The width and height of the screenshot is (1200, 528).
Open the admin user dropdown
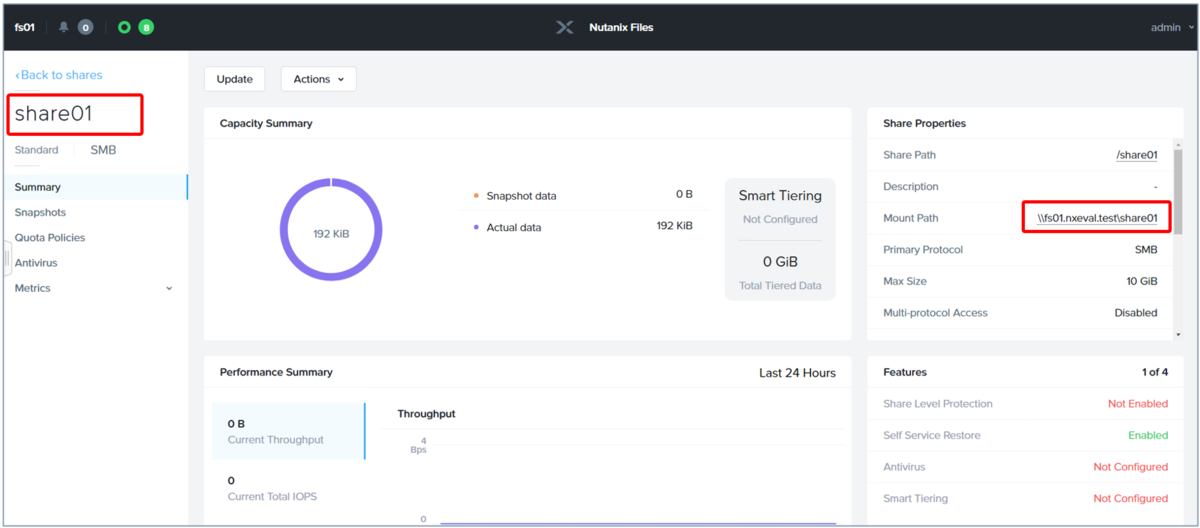click(x=1172, y=27)
